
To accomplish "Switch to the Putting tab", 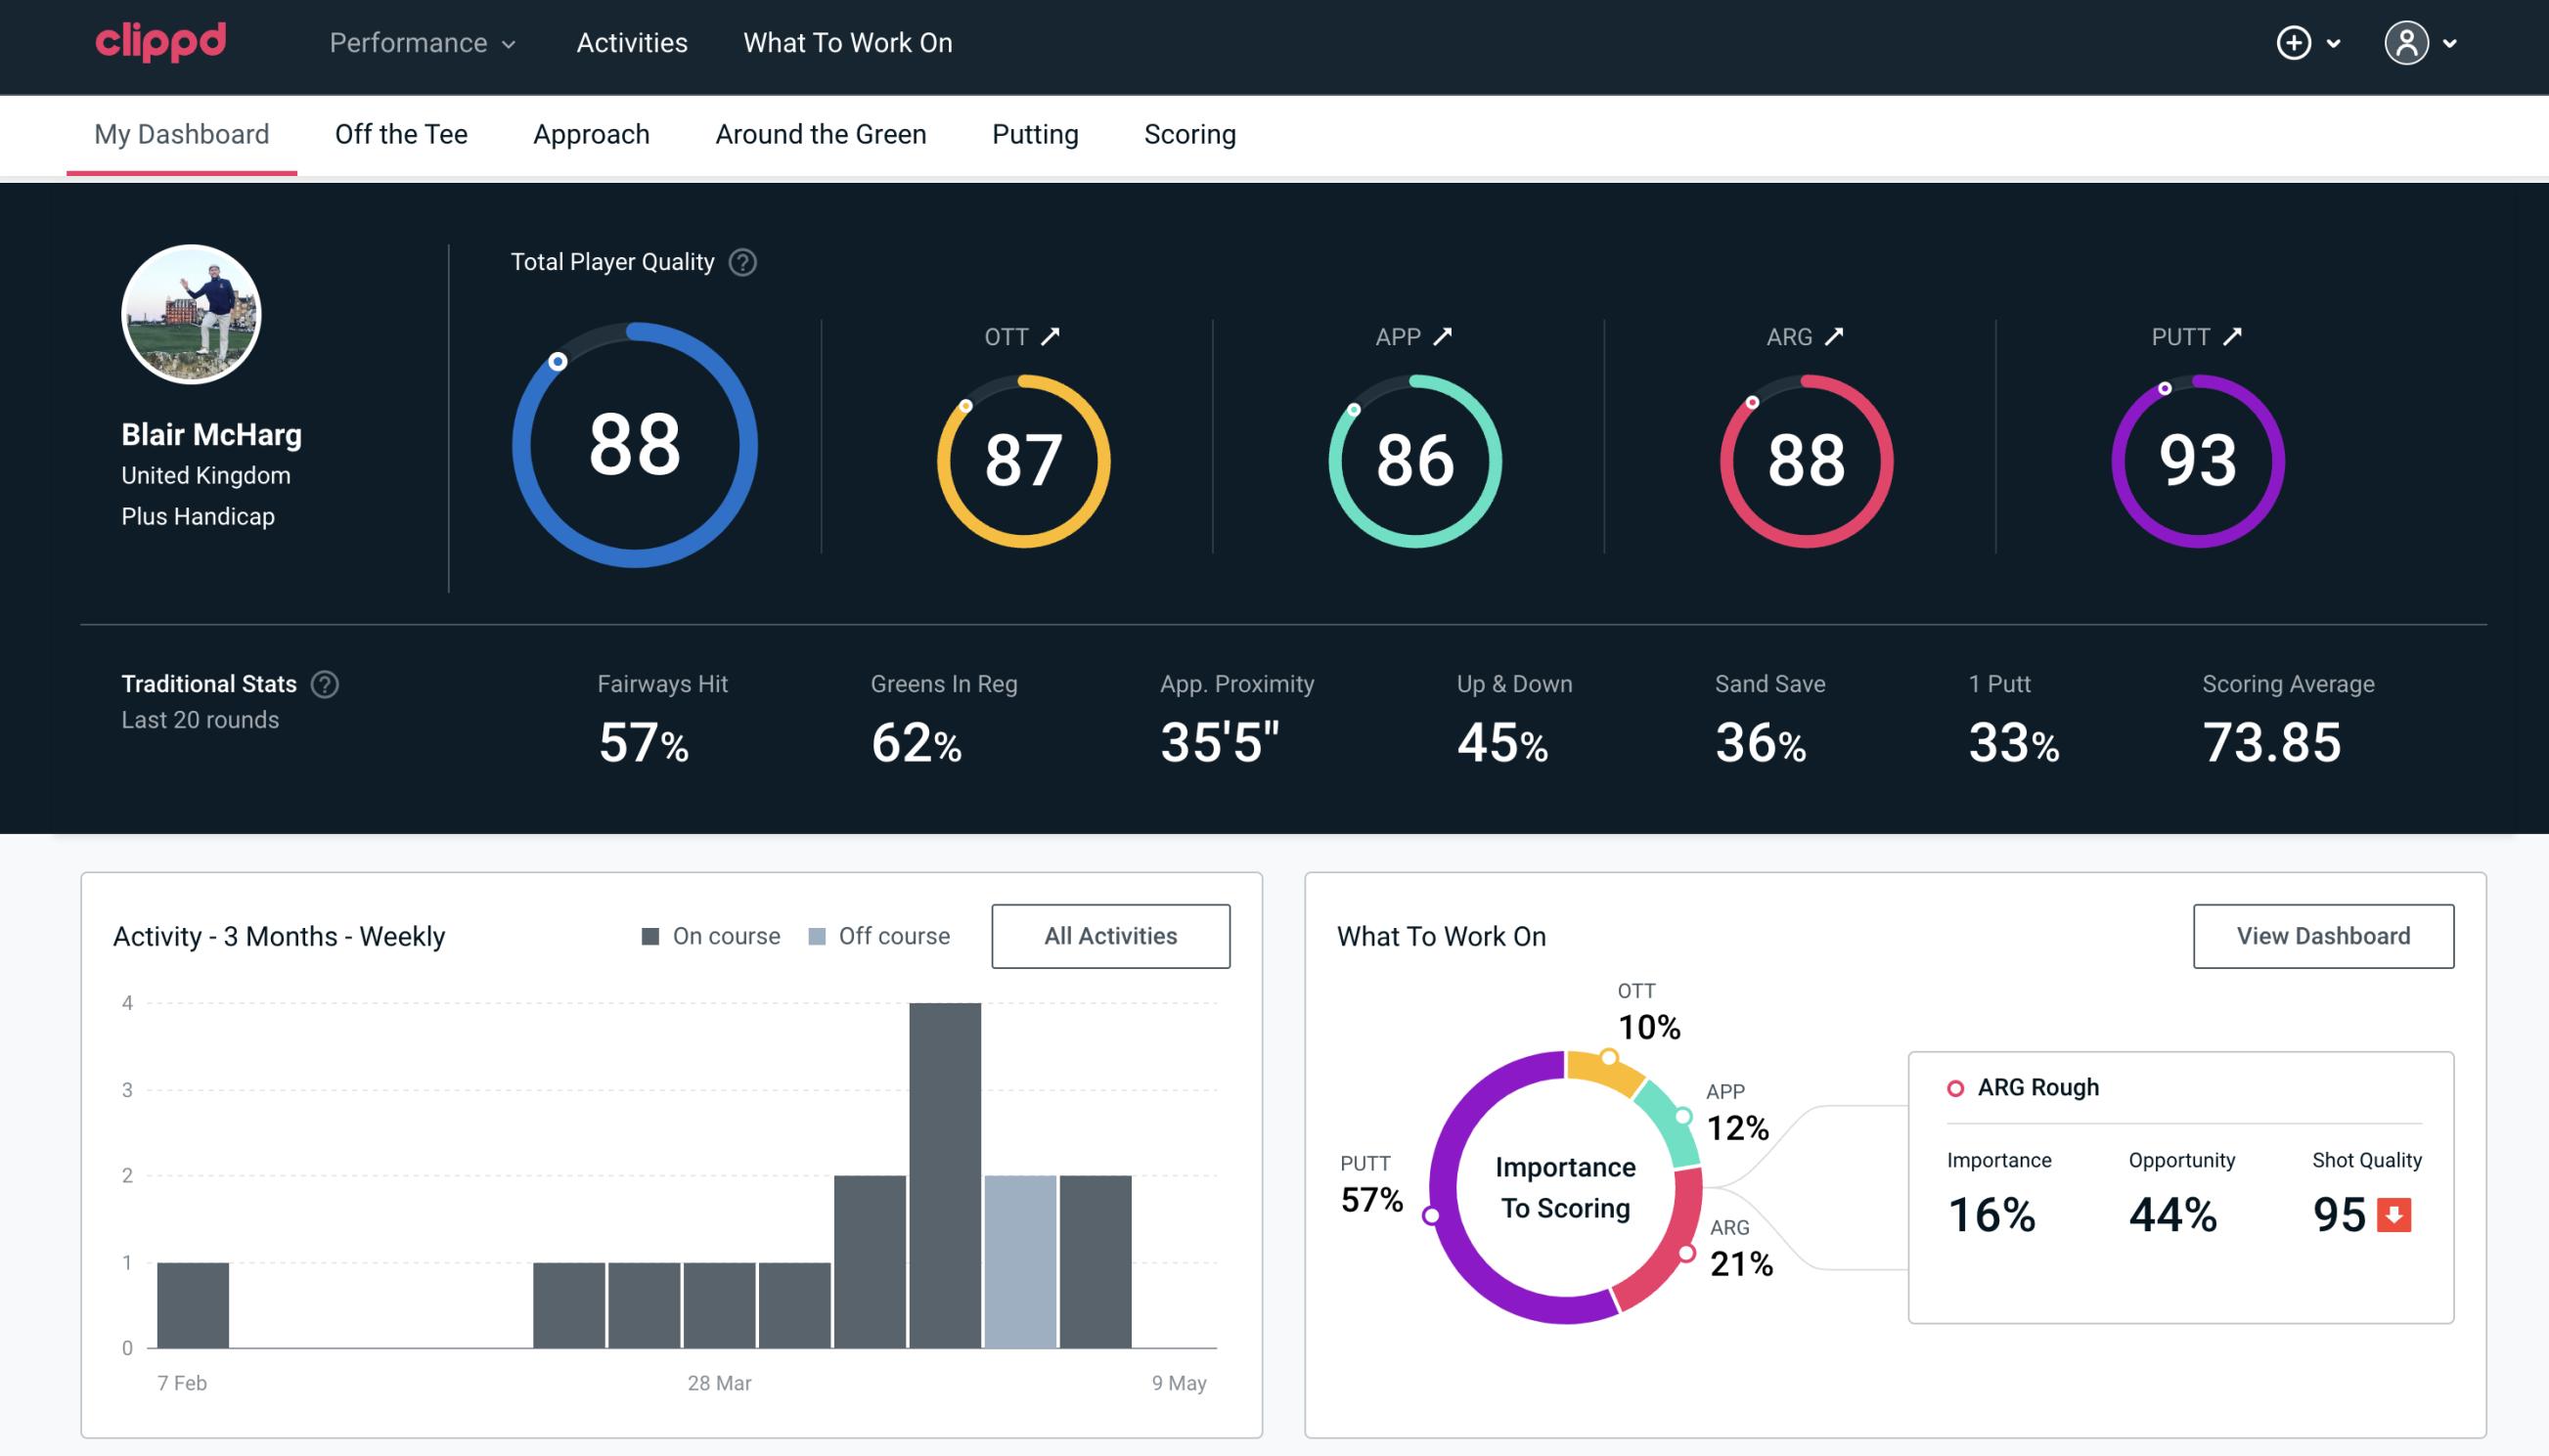I will click(x=1035, y=133).
